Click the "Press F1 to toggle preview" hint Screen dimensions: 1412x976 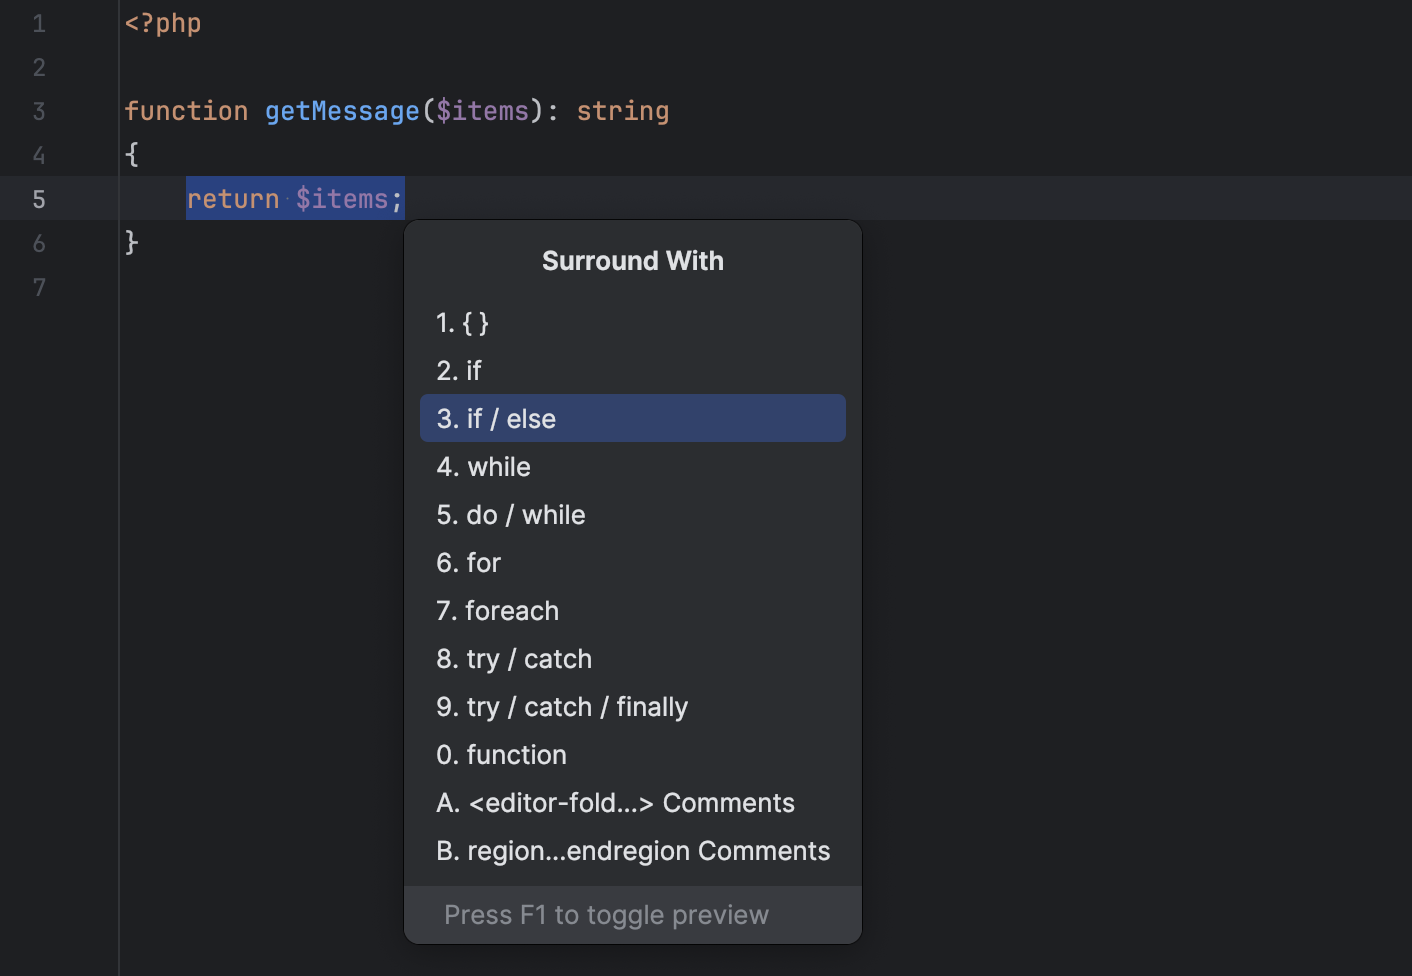pos(606,914)
